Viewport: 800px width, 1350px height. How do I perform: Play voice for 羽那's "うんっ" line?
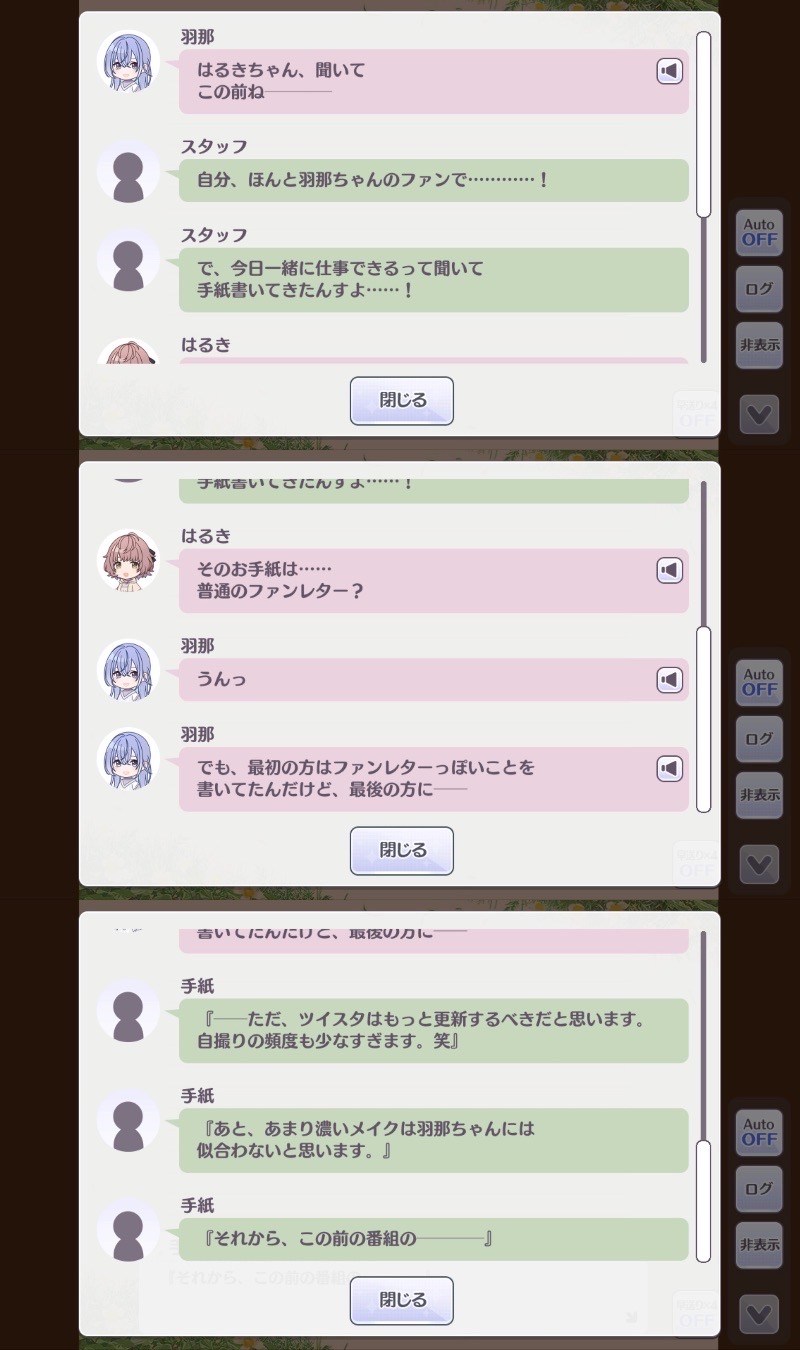coord(669,680)
